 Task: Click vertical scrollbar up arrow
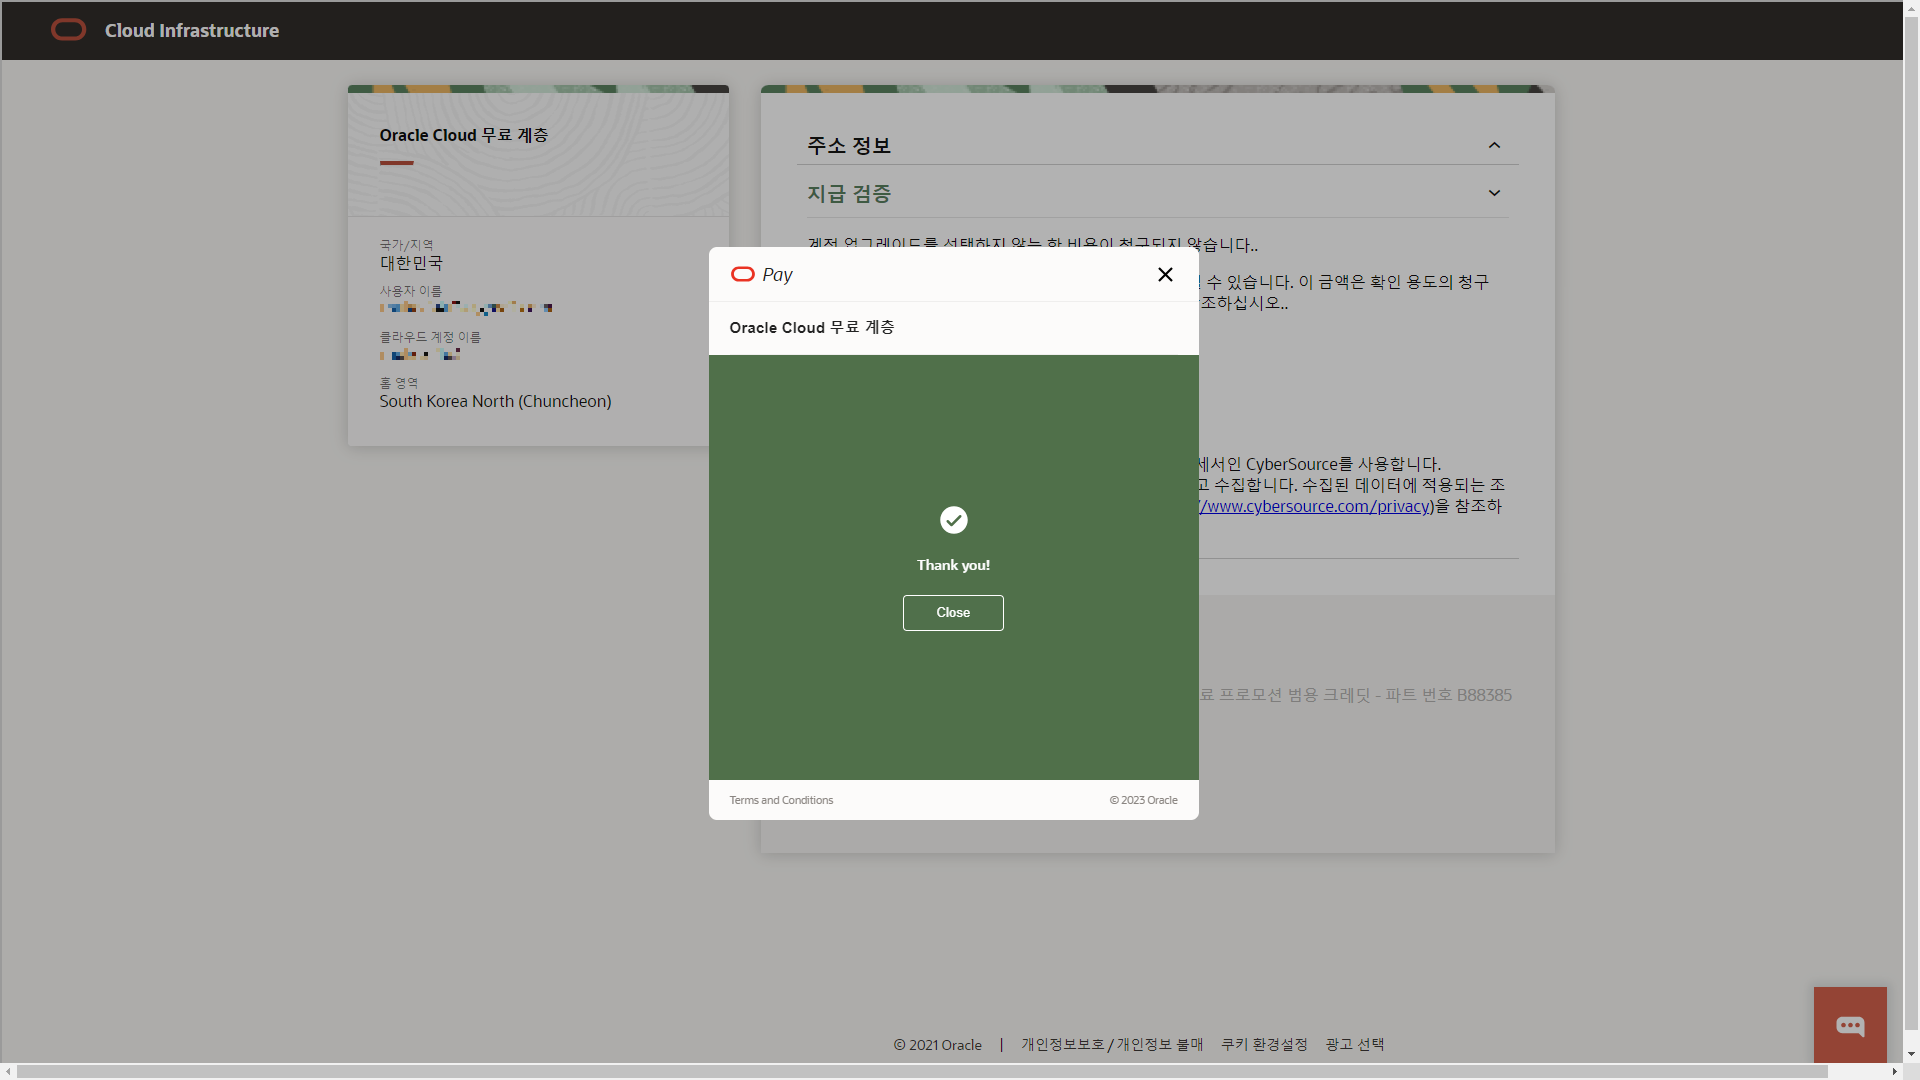point(1911,8)
